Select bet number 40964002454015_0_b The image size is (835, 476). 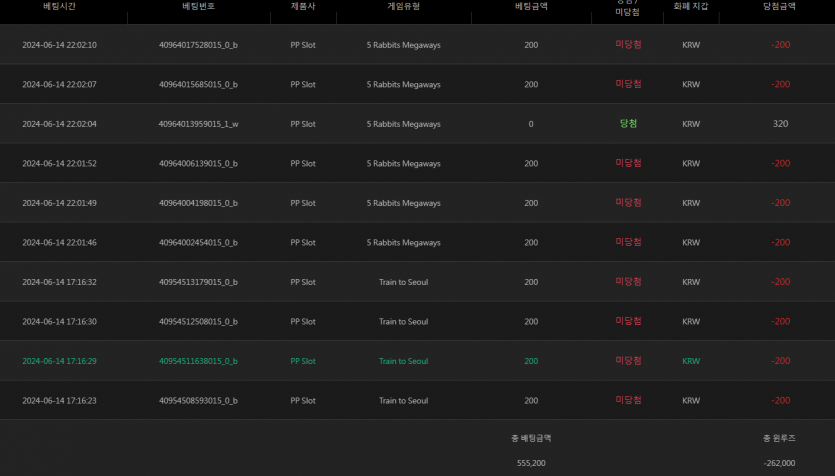198,243
